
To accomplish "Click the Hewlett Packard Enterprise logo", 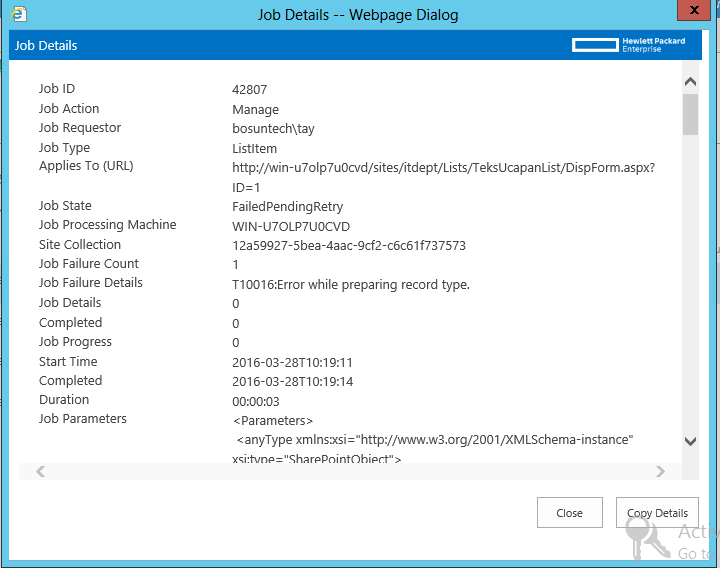I will click(629, 45).
